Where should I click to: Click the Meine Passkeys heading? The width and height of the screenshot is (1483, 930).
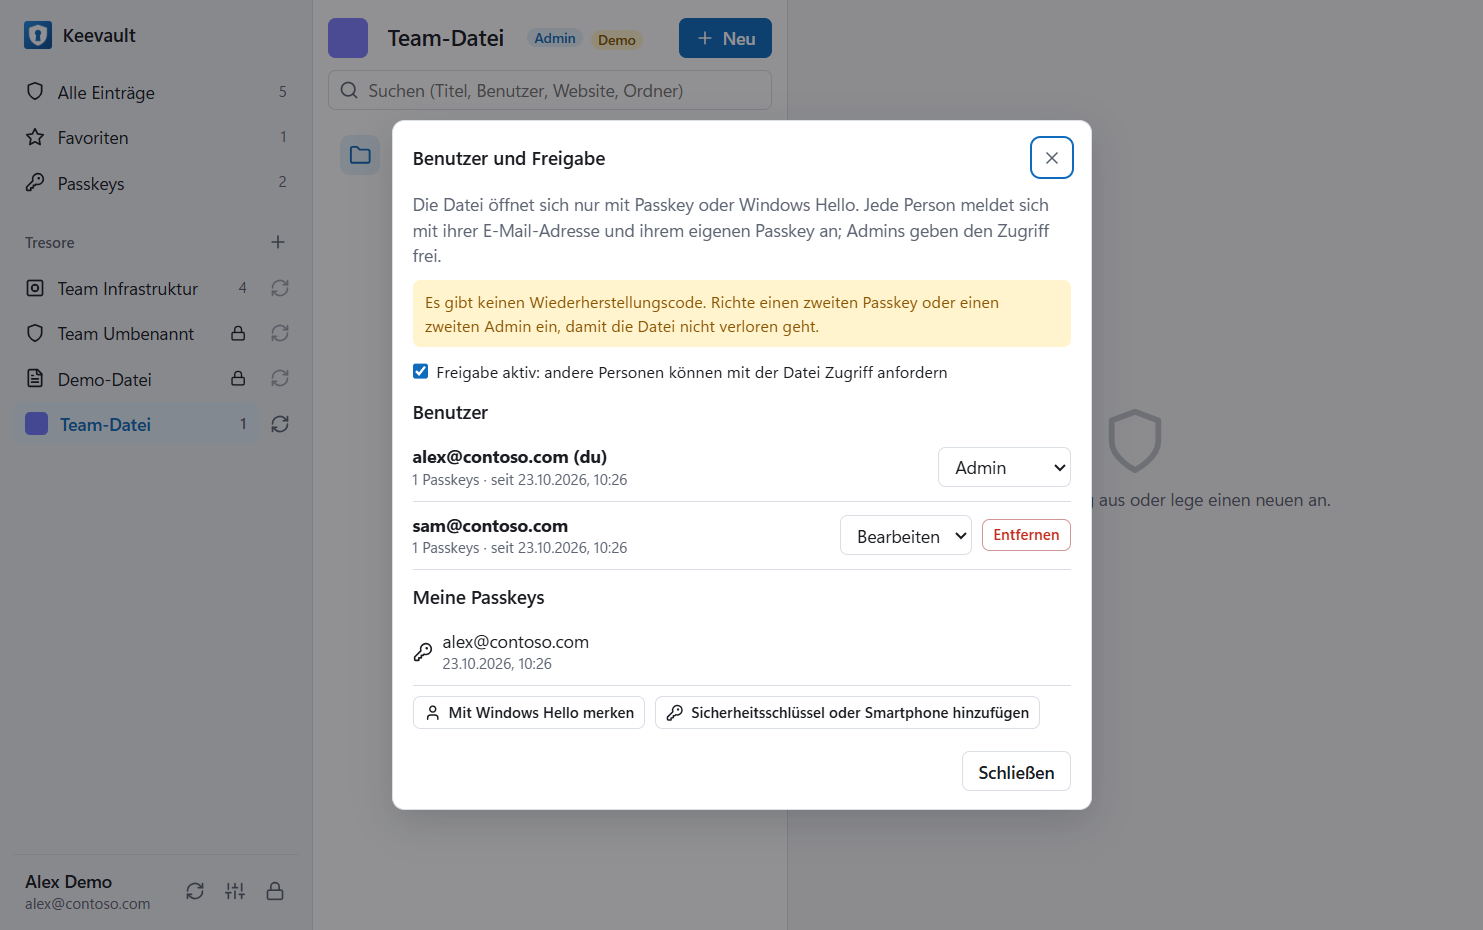(x=479, y=598)
